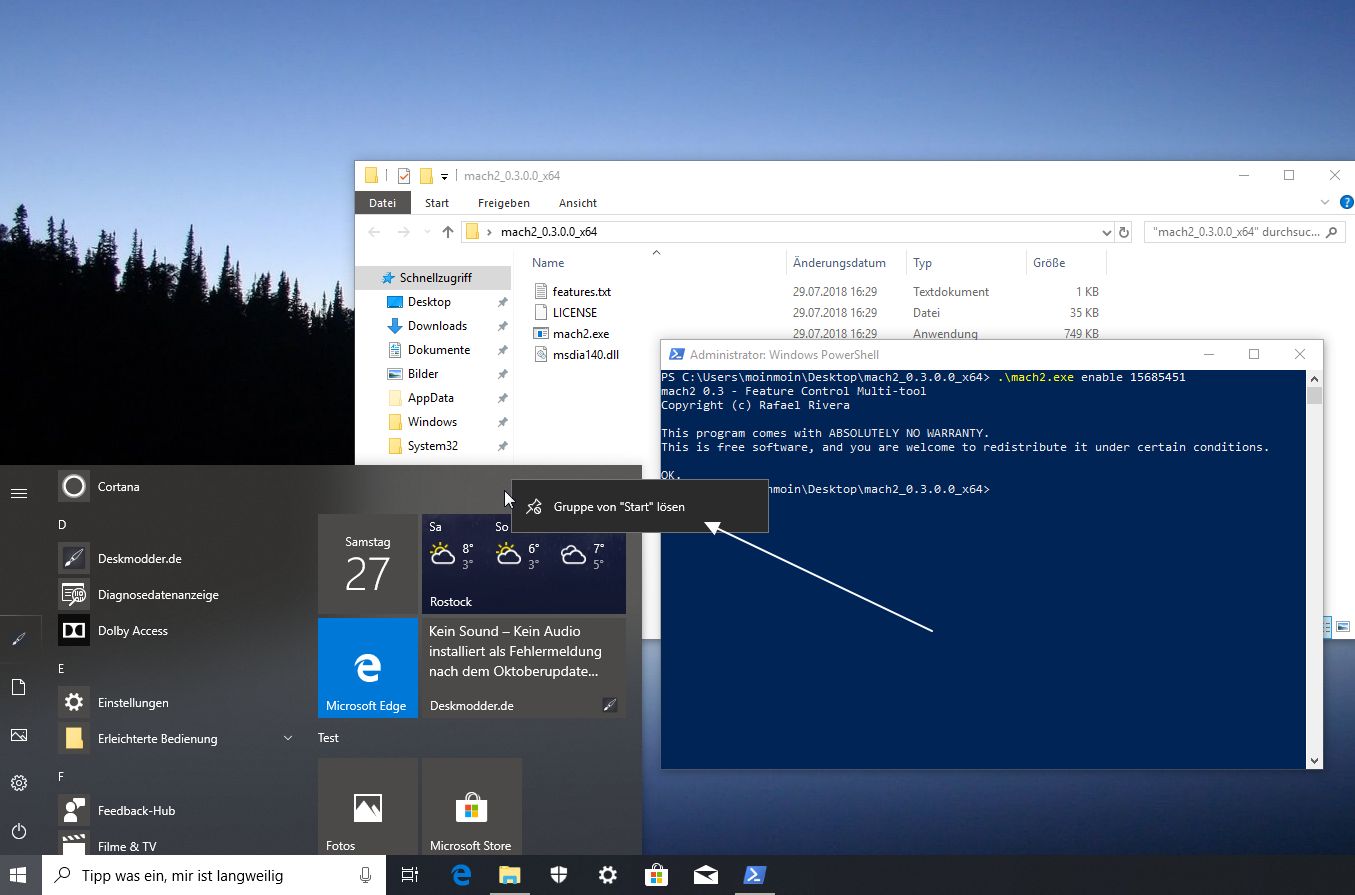This screenshot has height=895, width=1355.
Task: Click the microphone icon in search box
Action: [366, 875]
